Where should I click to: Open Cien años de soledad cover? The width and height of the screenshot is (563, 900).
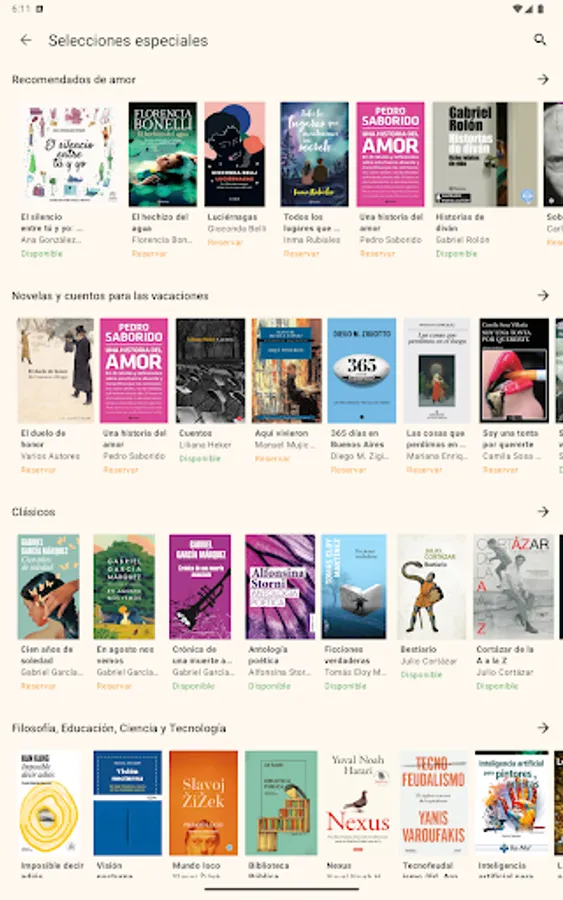coord(48,587)
